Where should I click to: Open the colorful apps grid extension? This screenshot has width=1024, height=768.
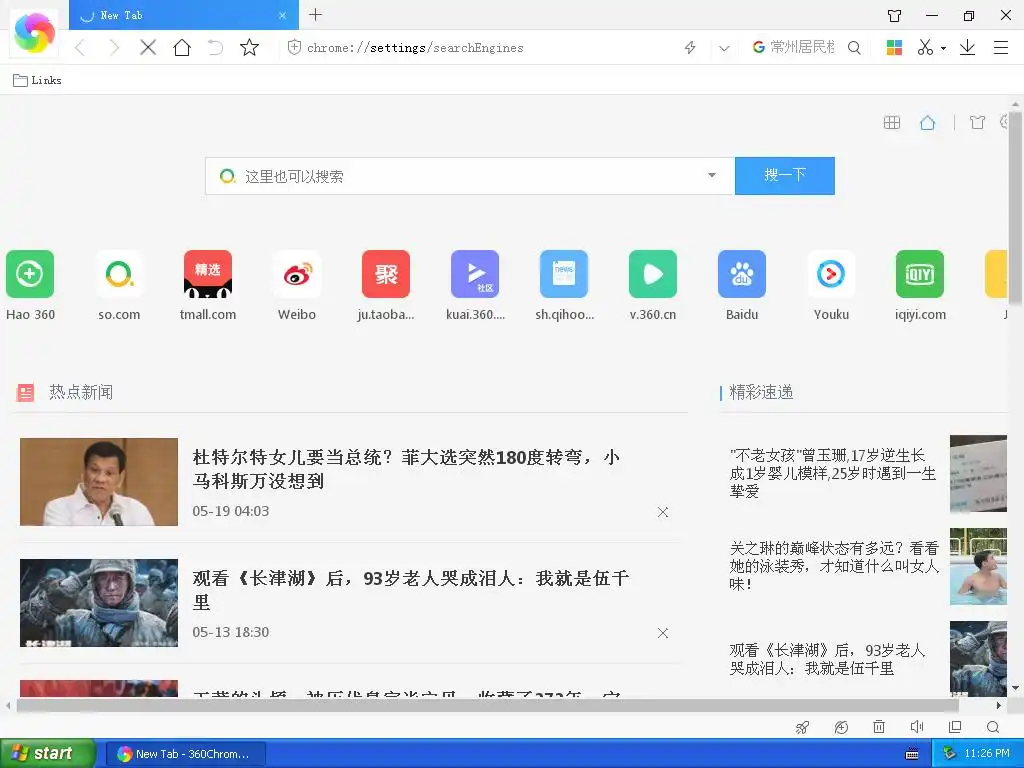(x=894, y=47)
